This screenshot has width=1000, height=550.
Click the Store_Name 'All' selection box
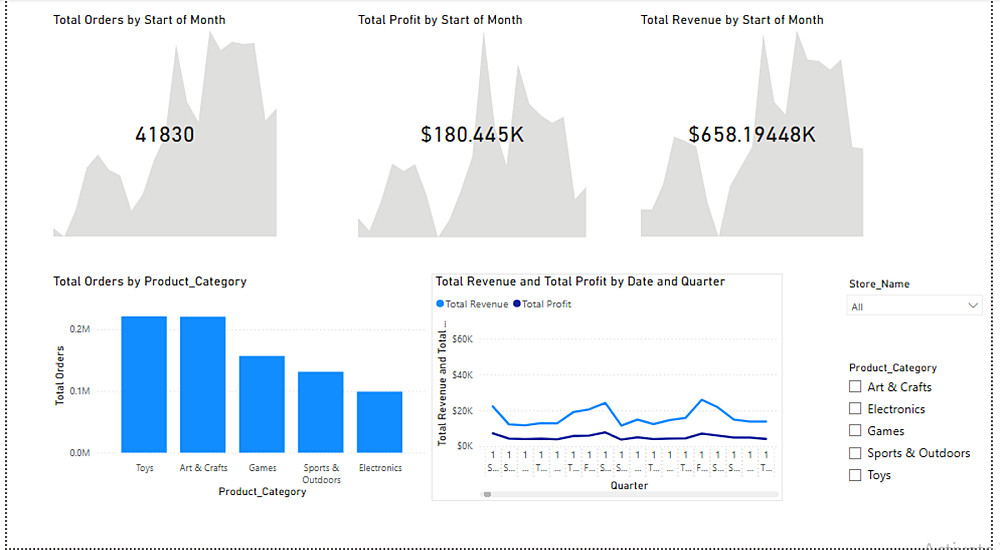pyautogui.click(x=905, y=306)
